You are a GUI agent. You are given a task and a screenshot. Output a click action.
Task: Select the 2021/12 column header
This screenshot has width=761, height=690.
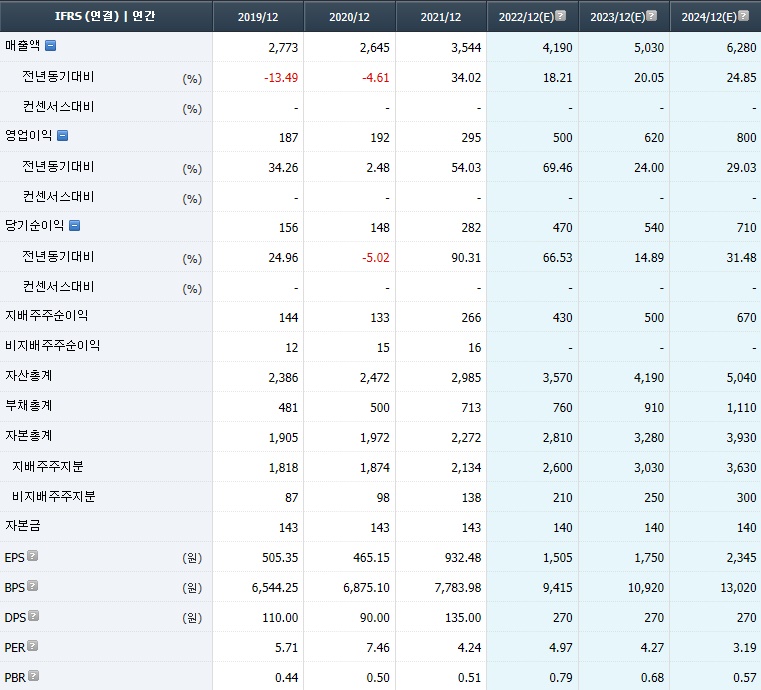[x=441, y=17]
